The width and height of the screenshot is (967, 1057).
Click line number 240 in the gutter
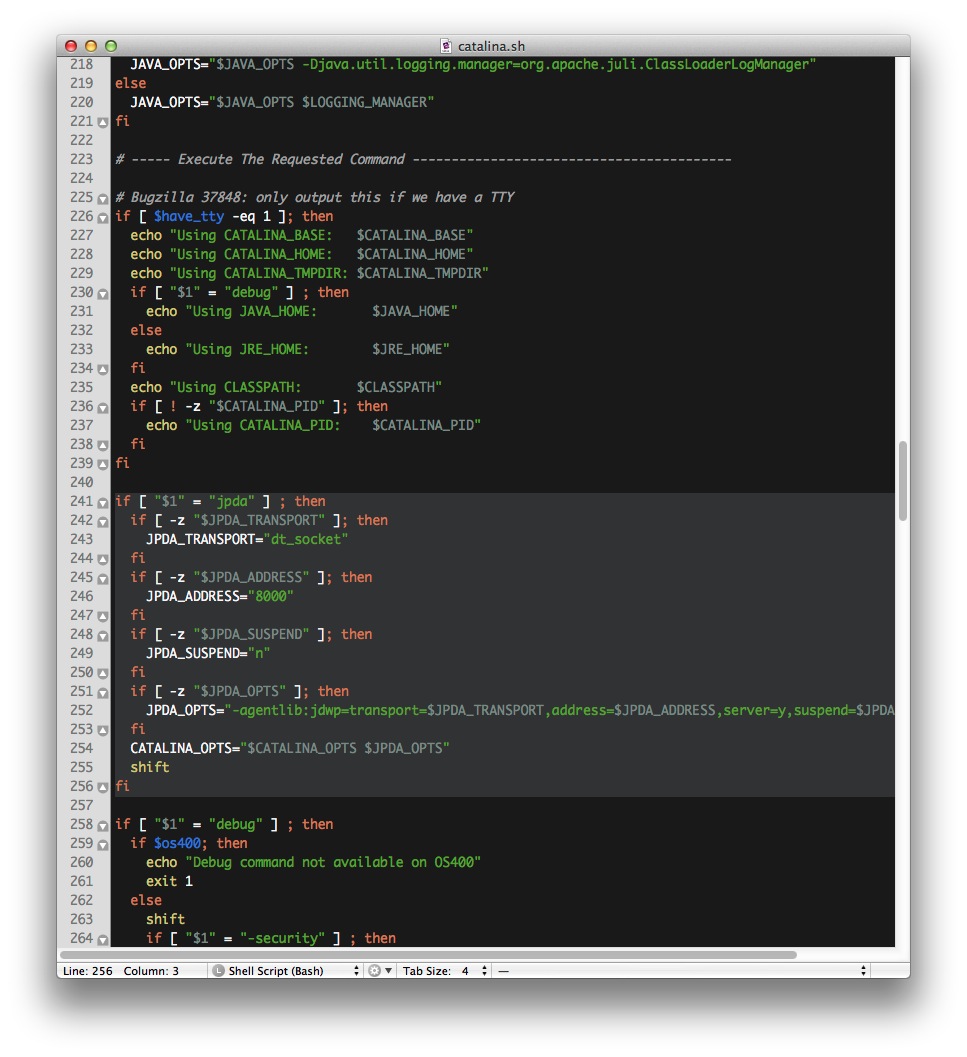point(82,482)
